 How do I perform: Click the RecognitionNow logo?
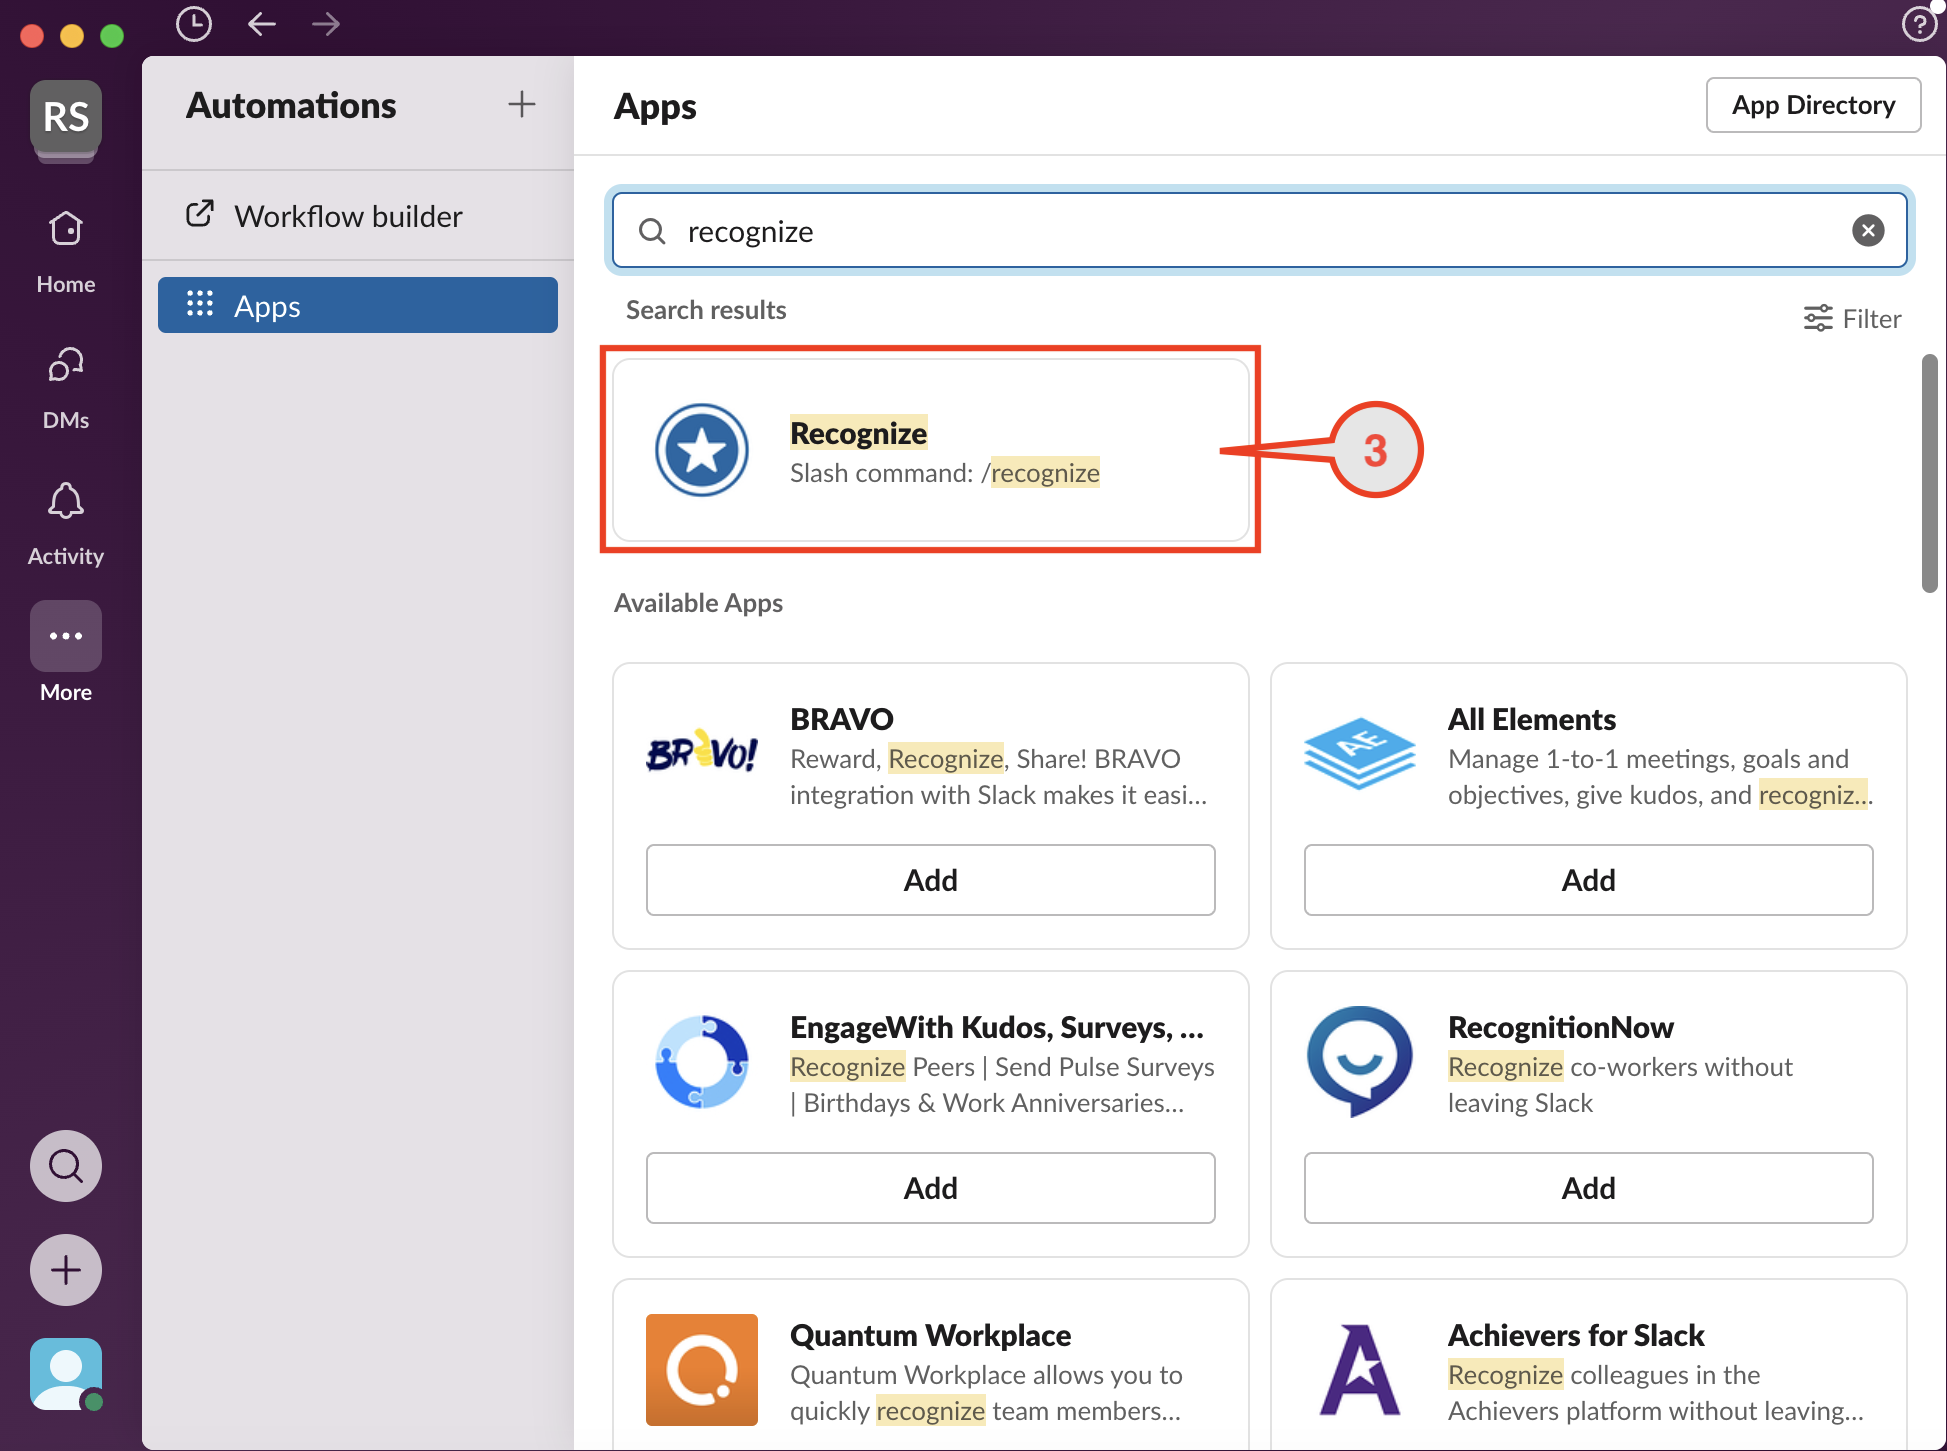pyautogui.click(x=1360, y=1061)
